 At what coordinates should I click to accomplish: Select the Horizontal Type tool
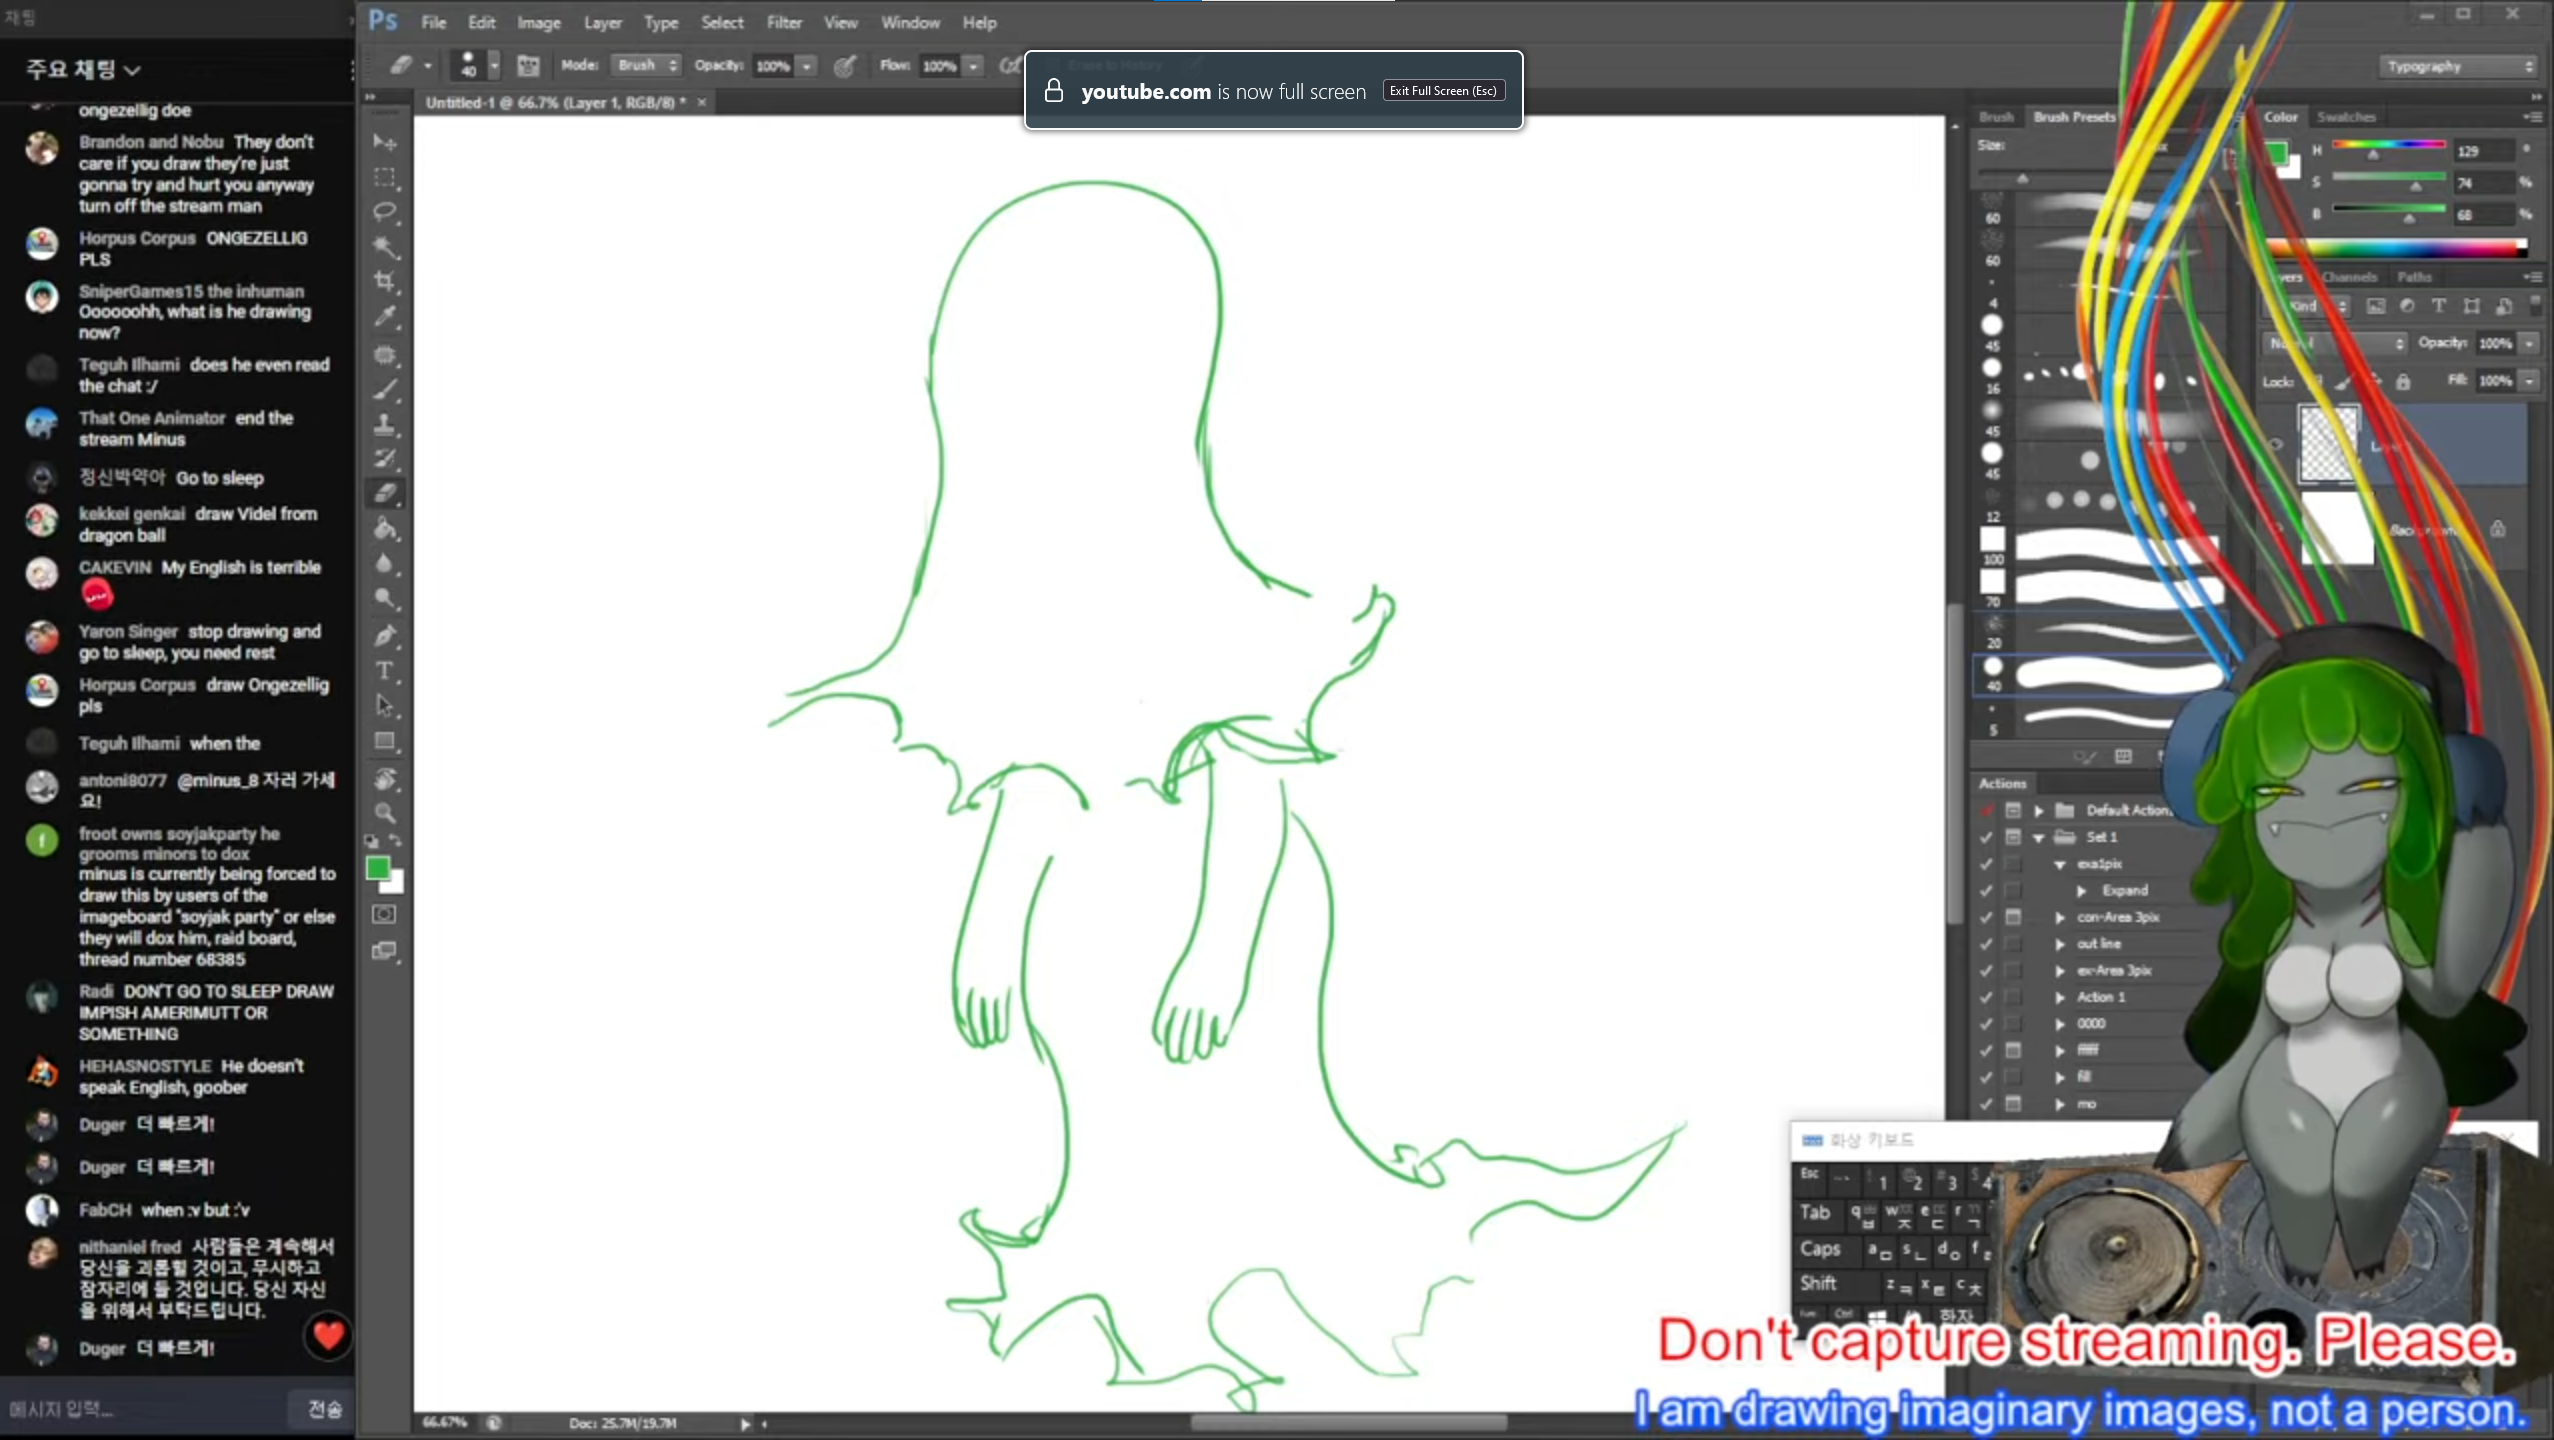click(x=384, y=671)
